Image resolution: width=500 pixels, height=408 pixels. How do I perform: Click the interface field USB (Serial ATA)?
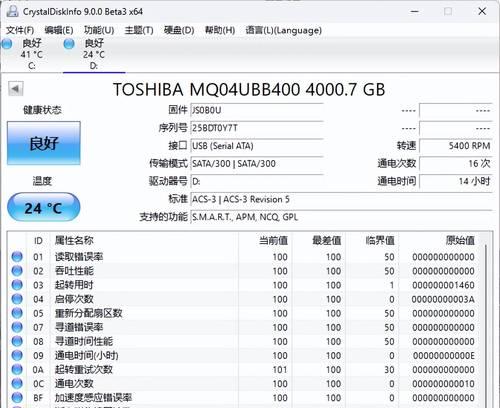257,146
